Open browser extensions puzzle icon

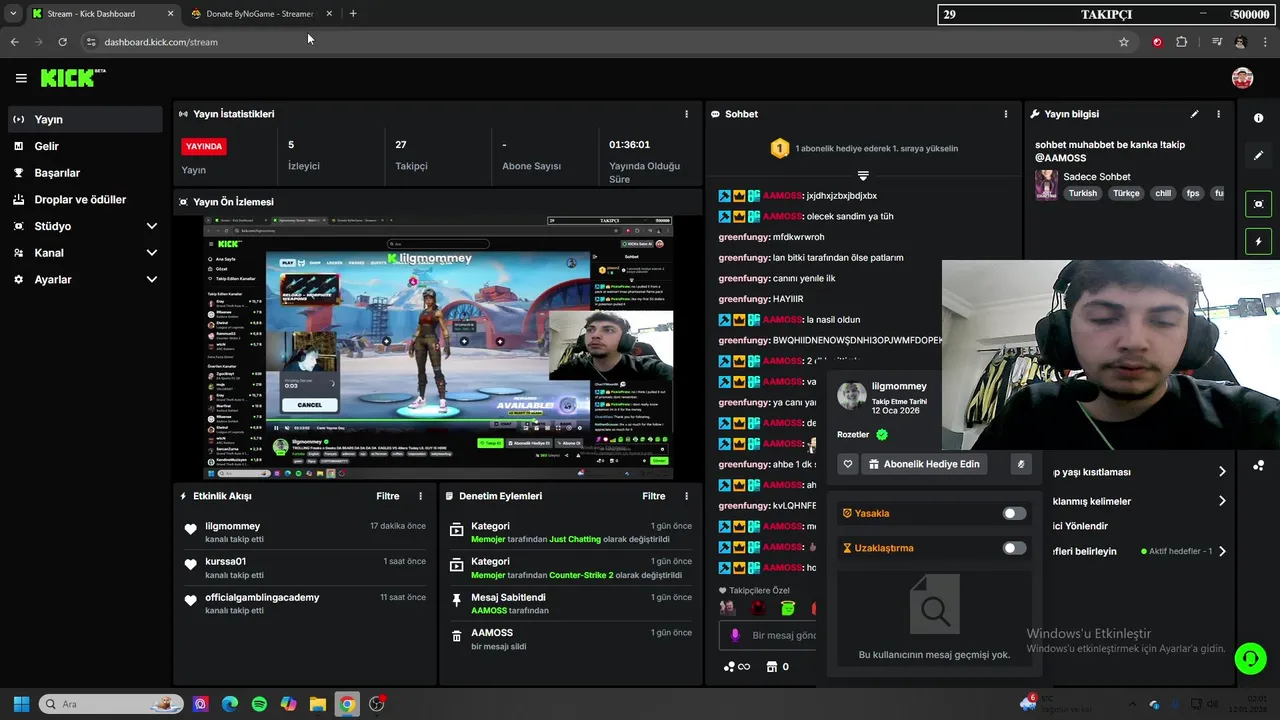pyautogui.click(x=1182, y=42)
